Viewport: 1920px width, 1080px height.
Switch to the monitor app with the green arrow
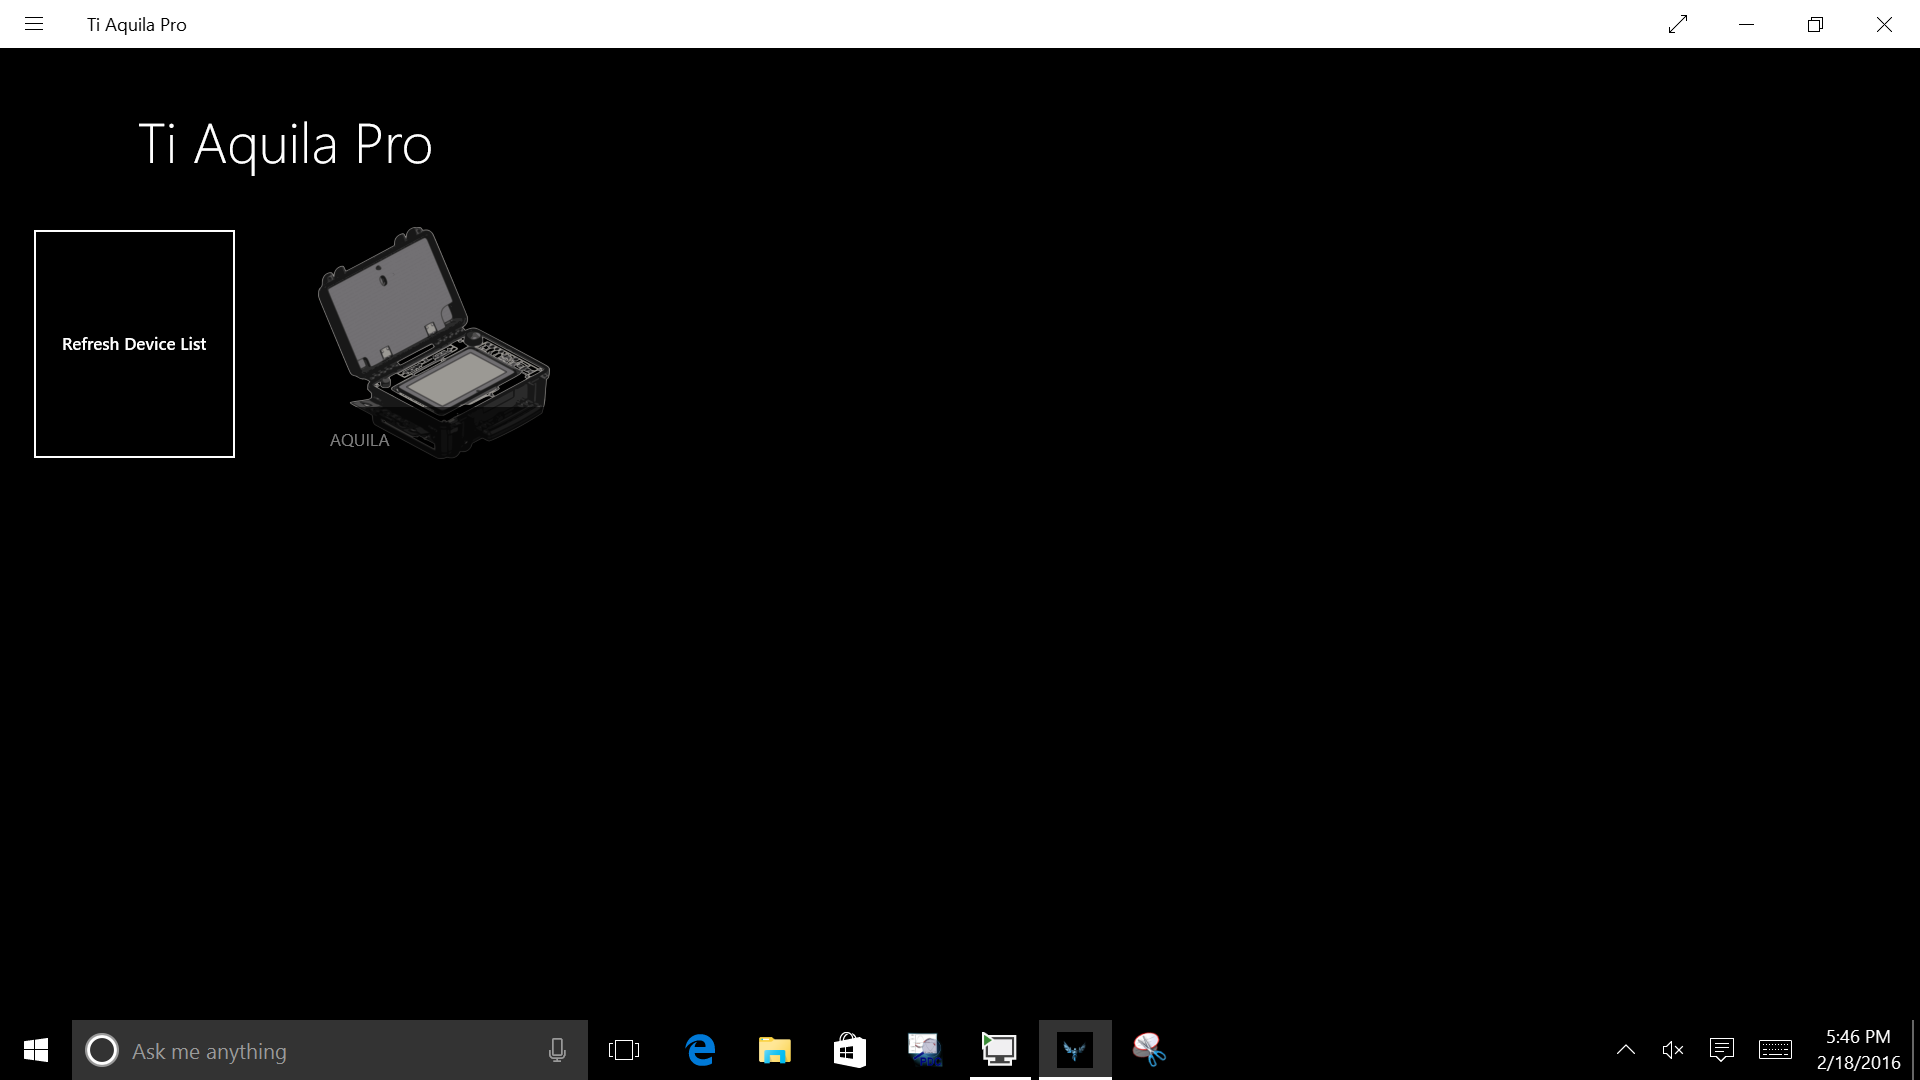[999, 1050]
